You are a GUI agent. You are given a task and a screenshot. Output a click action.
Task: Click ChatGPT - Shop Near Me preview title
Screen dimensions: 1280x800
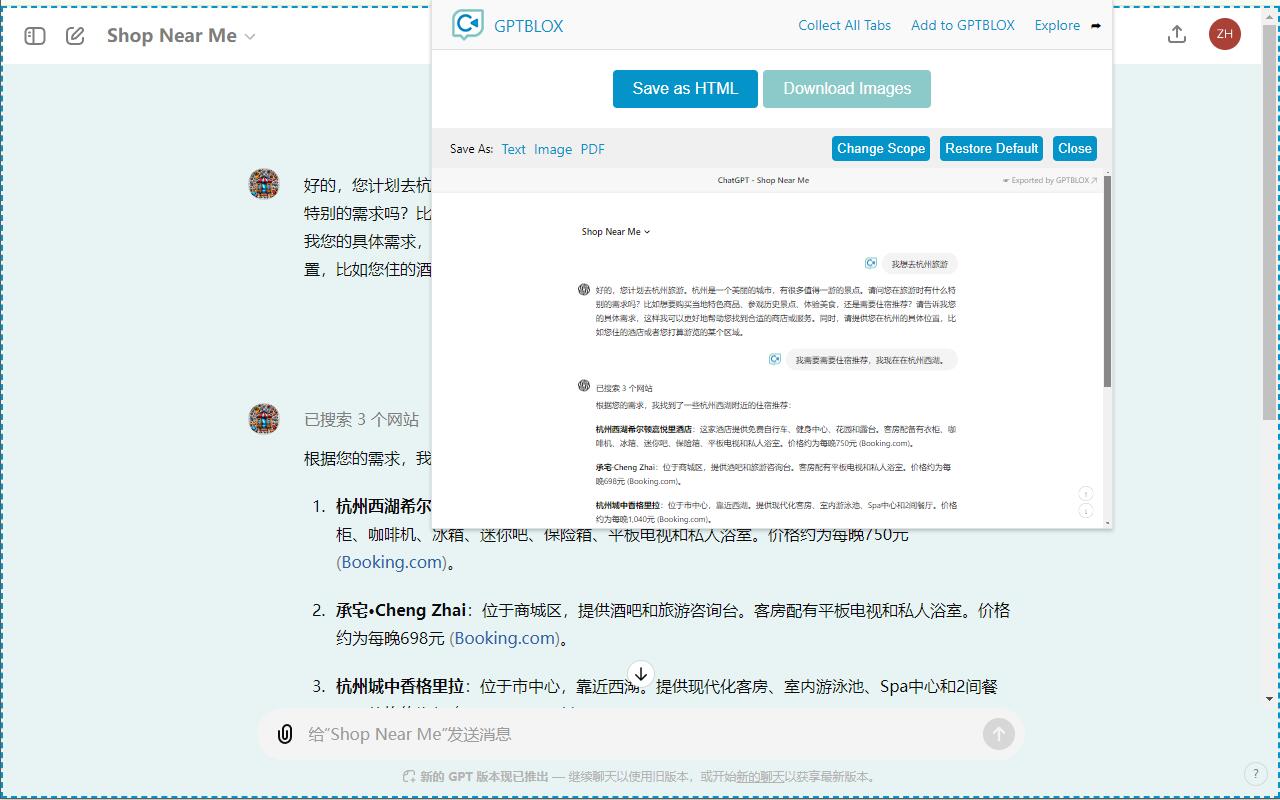763,181
